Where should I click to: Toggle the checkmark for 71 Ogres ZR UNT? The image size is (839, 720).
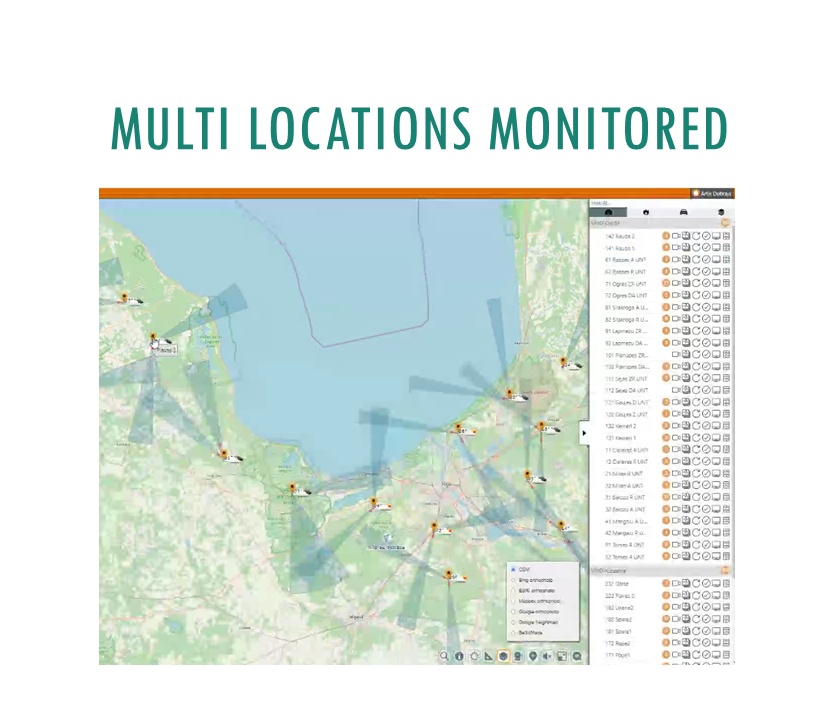click(x=706, y=284)
